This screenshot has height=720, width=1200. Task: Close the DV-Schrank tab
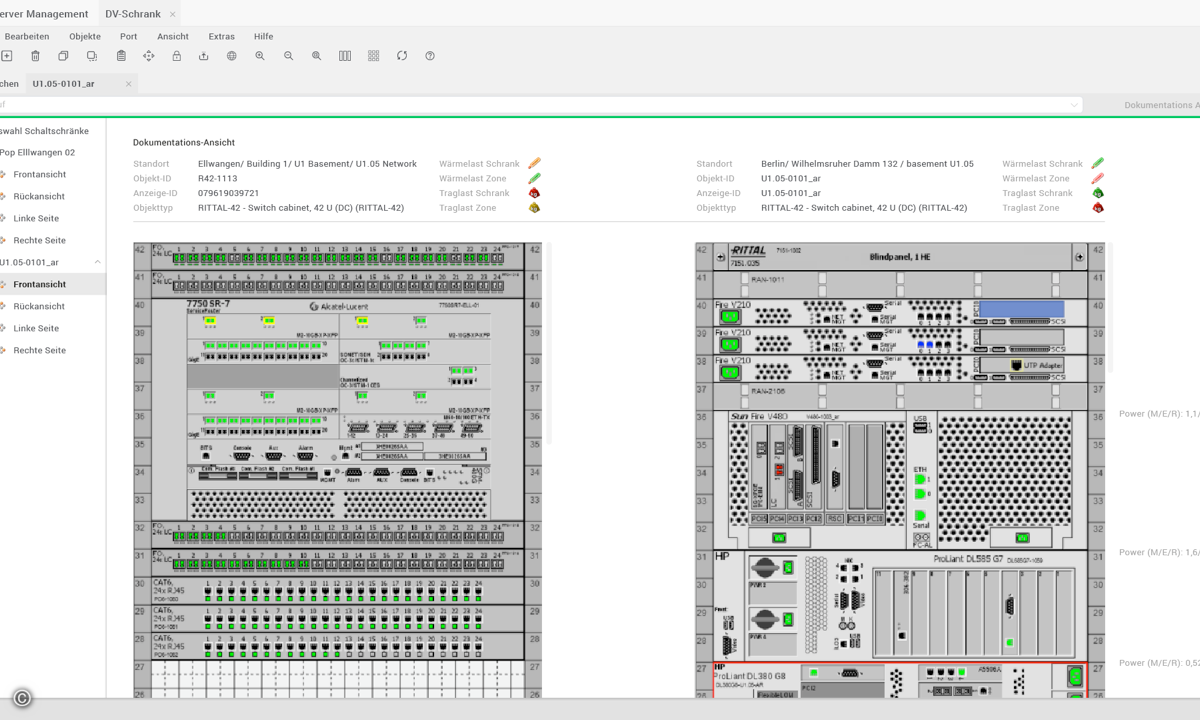click(173, 14)
